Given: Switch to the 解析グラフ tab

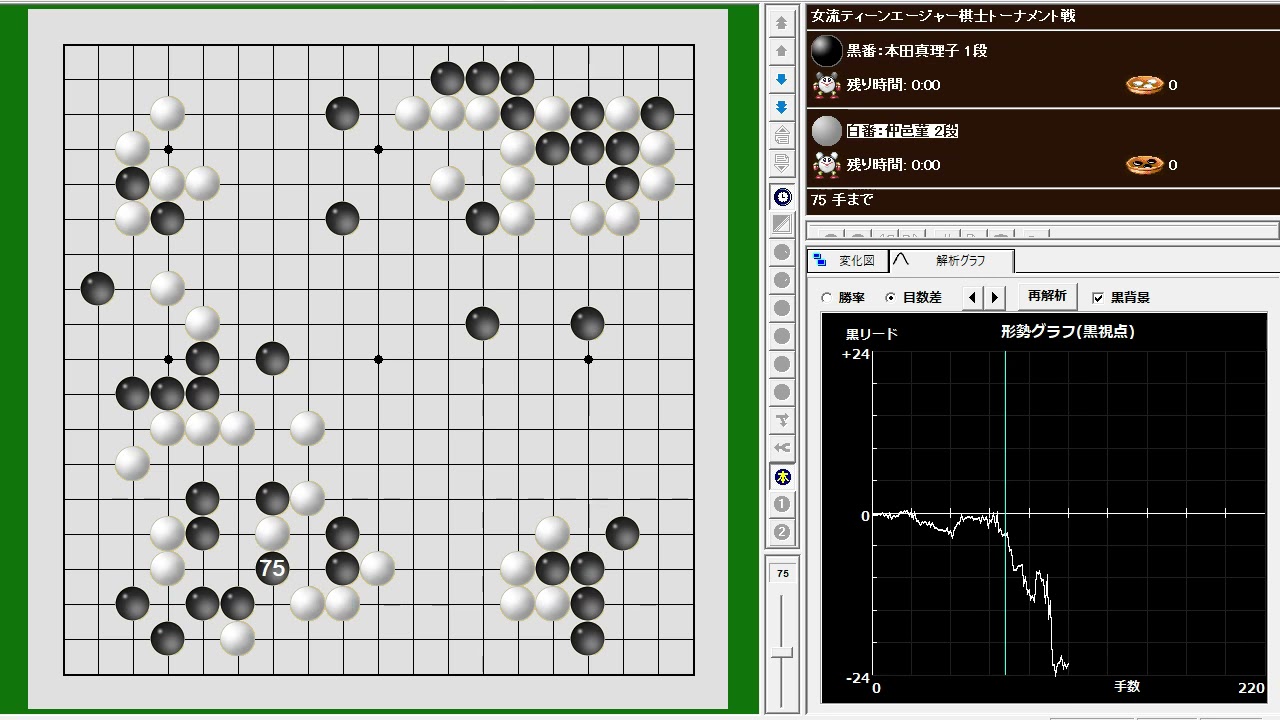Looking at the screenshot, I should pos(952,260).
